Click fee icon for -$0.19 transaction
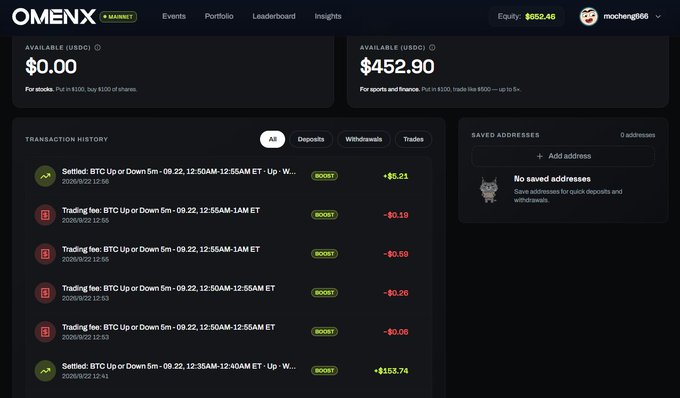Viewport: 680px width, 398px height. pos(45,215)
